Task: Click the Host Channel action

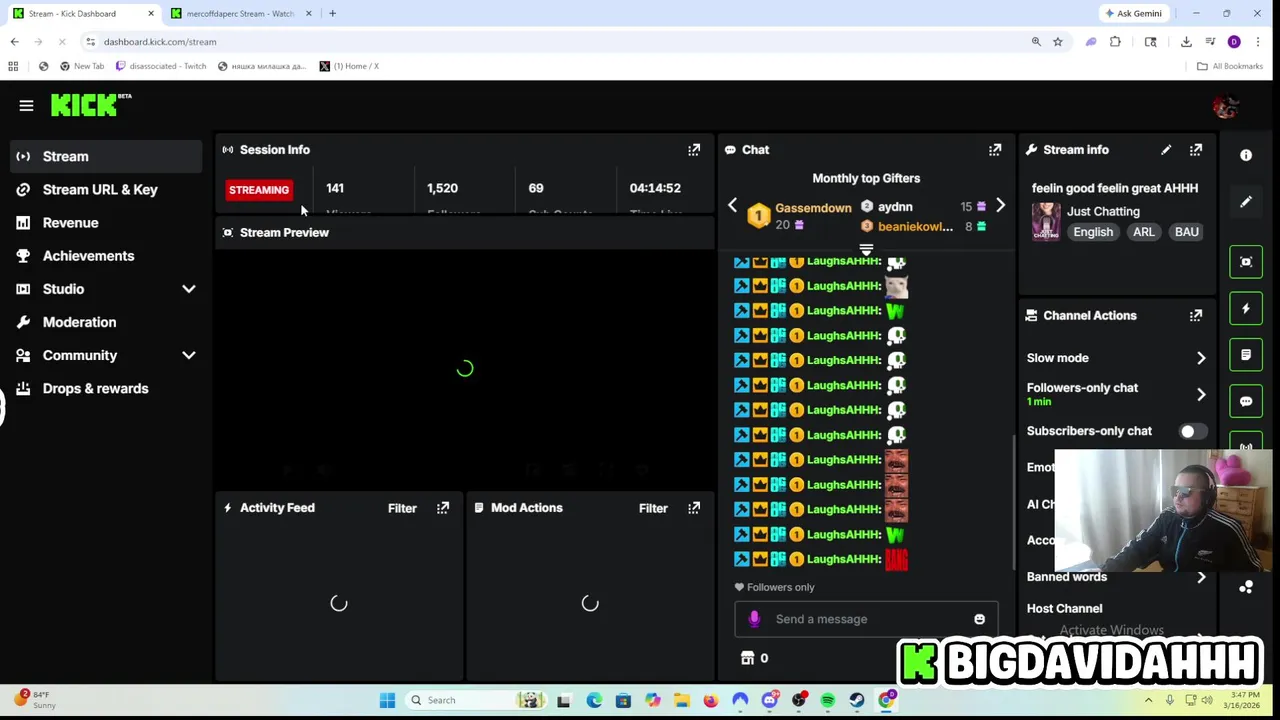Action: [1064, 609]
